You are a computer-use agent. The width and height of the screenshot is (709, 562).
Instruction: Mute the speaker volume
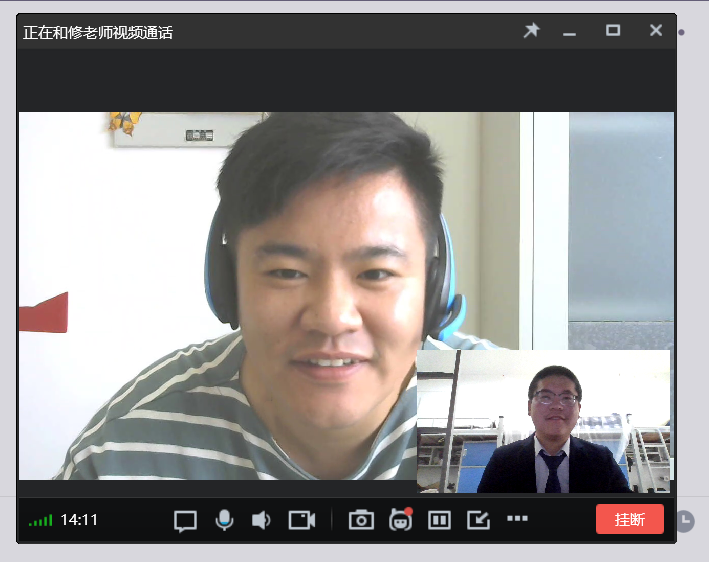261,520
